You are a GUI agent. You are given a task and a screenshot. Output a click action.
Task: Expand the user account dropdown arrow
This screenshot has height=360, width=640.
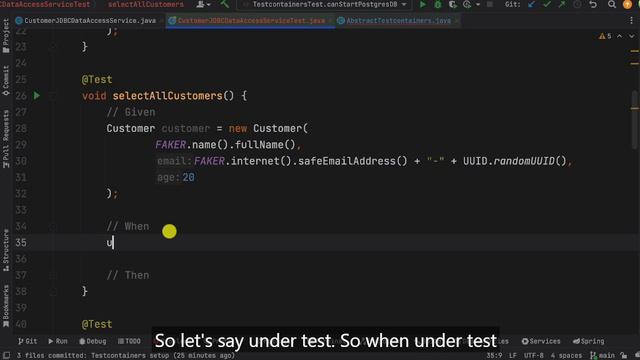208,4
